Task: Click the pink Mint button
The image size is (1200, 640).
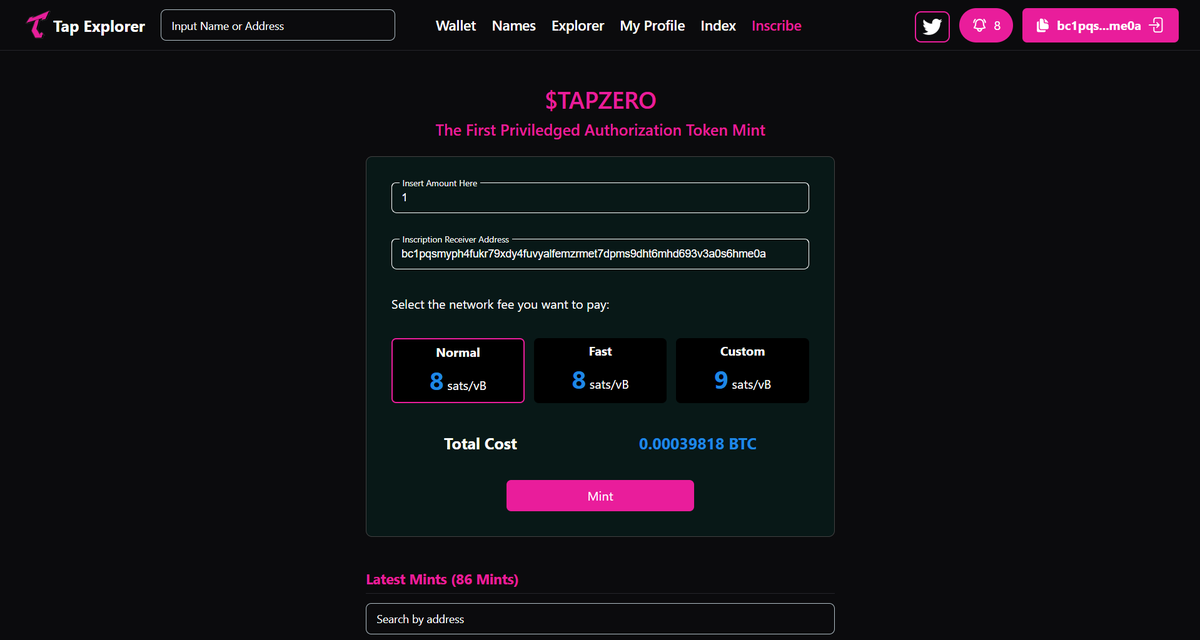Action: pyautogui.click(x=600, y=496)
